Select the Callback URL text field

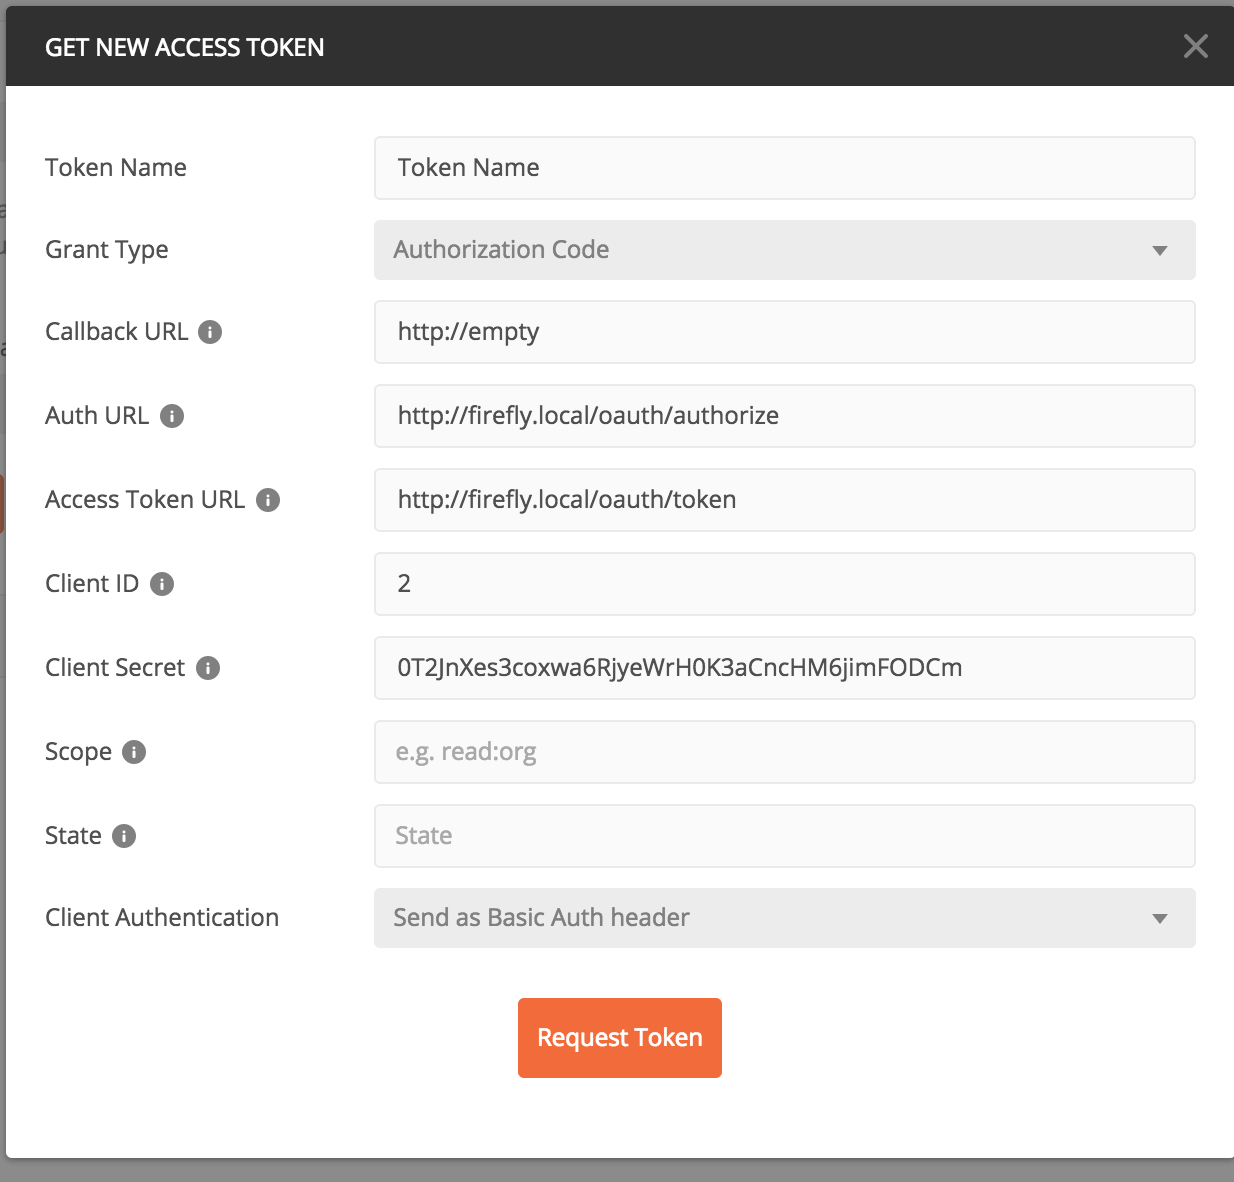click(x=785, y=332)
